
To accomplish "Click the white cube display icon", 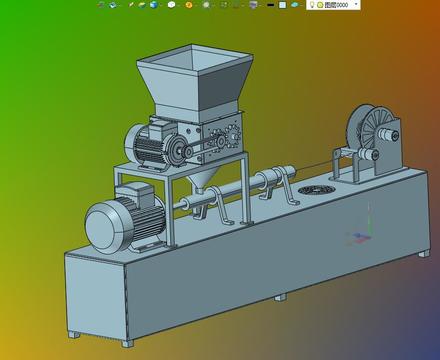I will [x=171, y=5].
